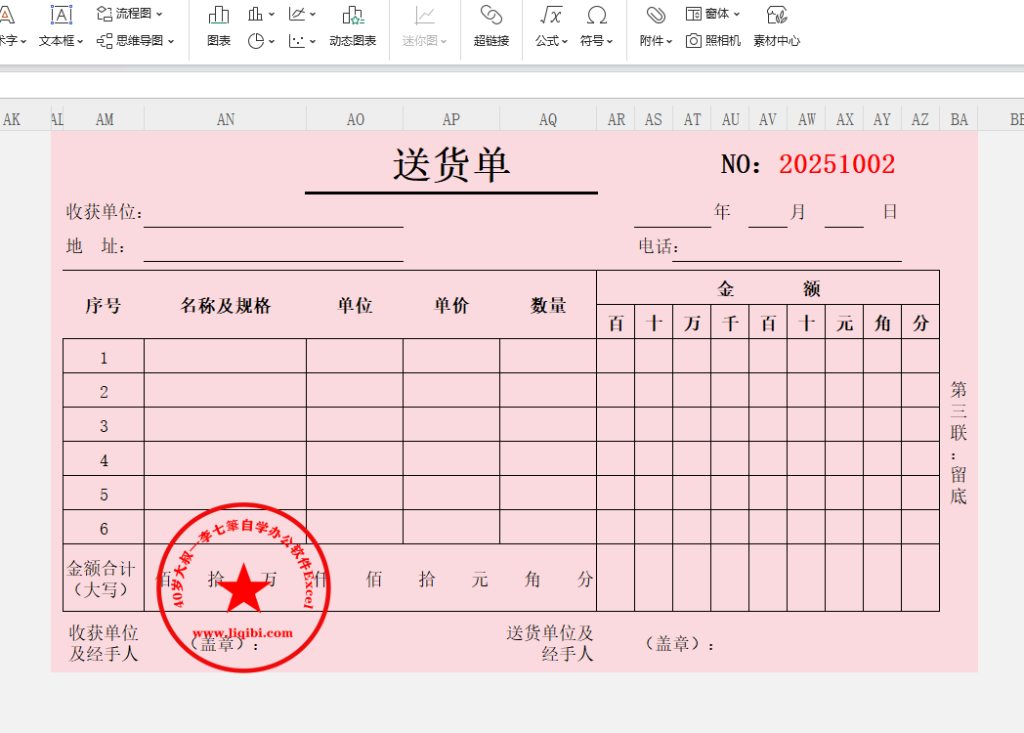This screenshot has height=733, width=1024.
Task: Select the AQ column header
Action: pyautogui.click(x=548, y=120)
